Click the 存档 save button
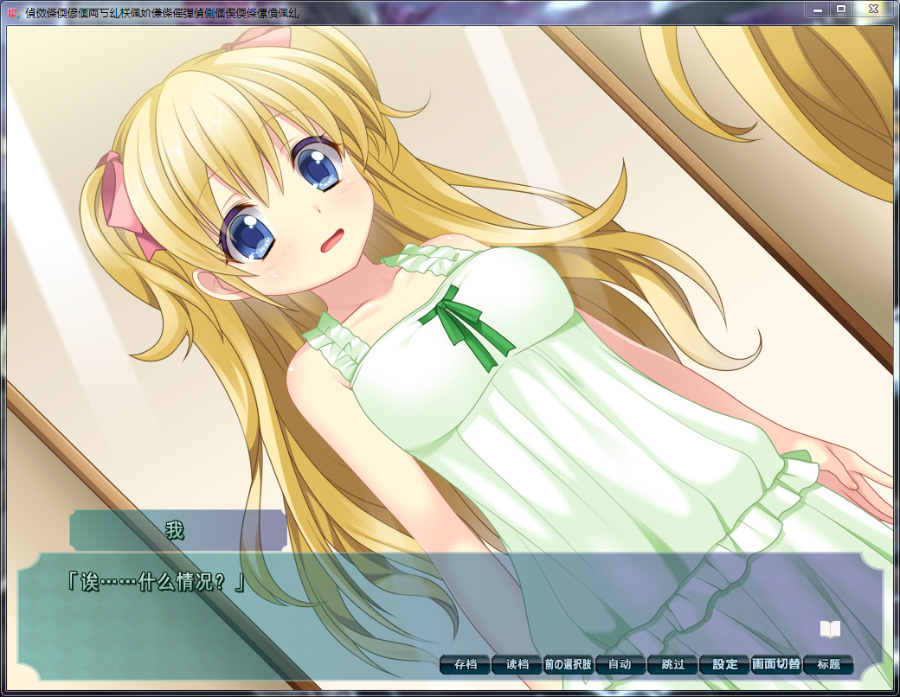Viewport: 900px width, 697px height. click(x=465, y=664)
